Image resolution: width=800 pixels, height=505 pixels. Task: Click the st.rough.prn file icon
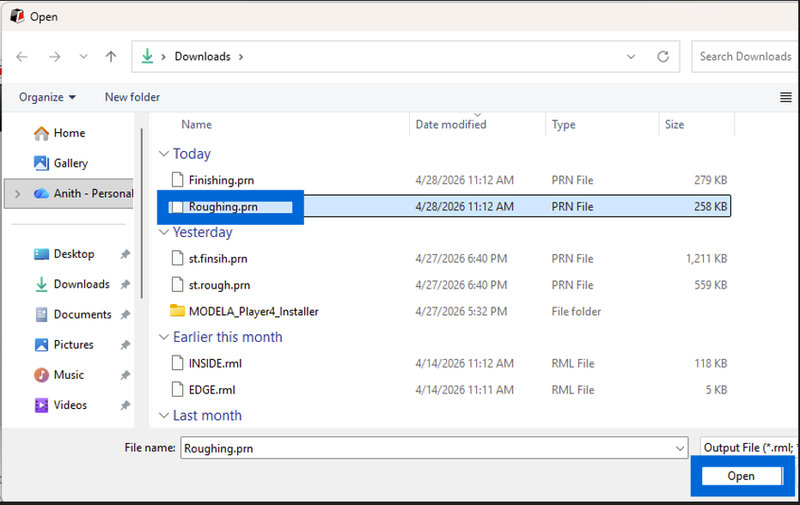point(177,285)
